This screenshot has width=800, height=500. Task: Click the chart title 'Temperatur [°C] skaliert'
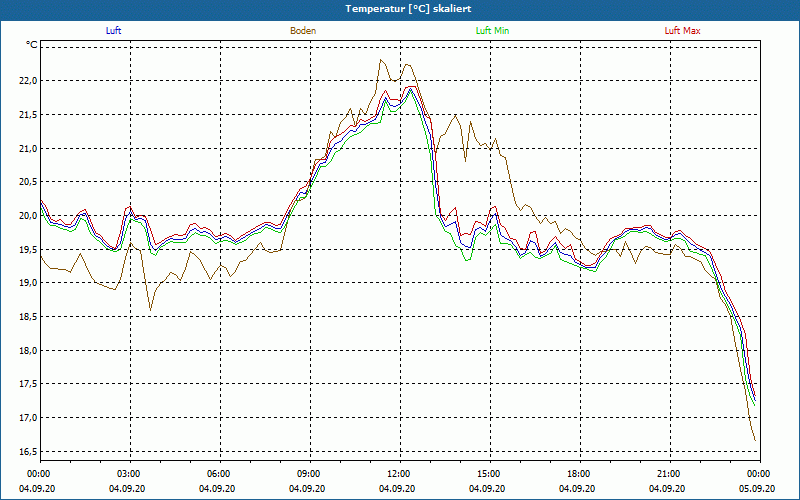(x=408, y=9)
